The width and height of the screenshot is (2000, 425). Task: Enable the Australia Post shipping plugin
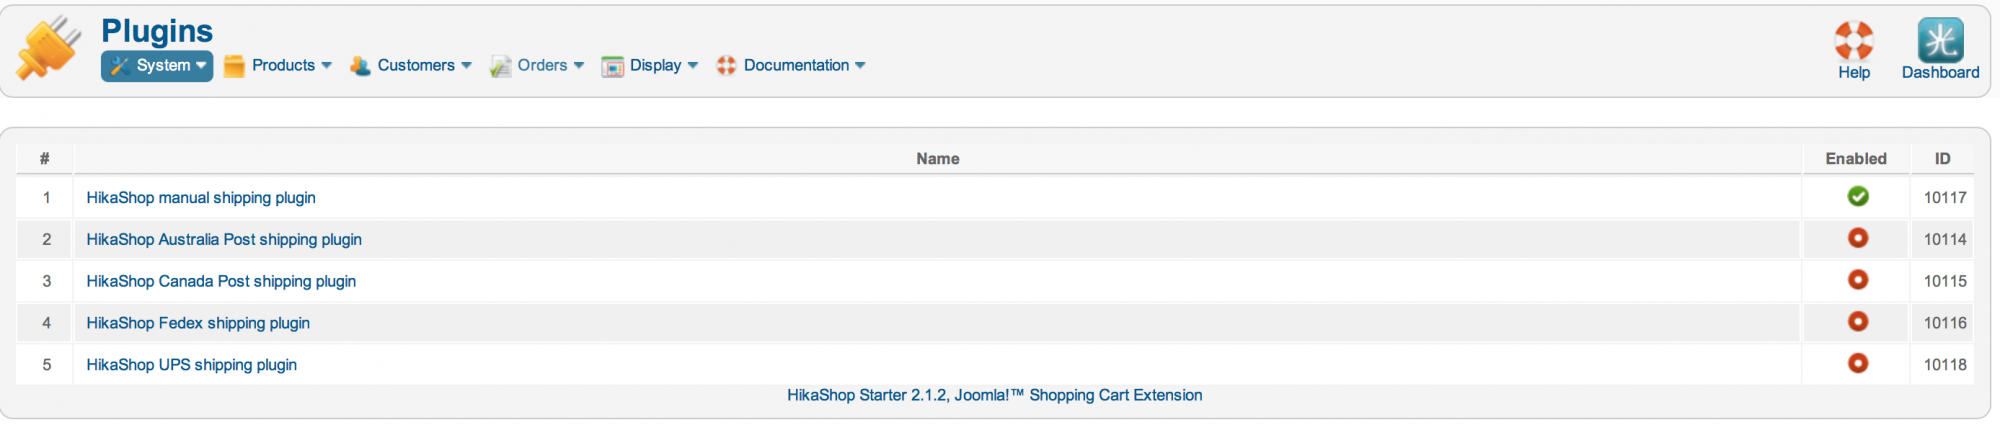1858,238
